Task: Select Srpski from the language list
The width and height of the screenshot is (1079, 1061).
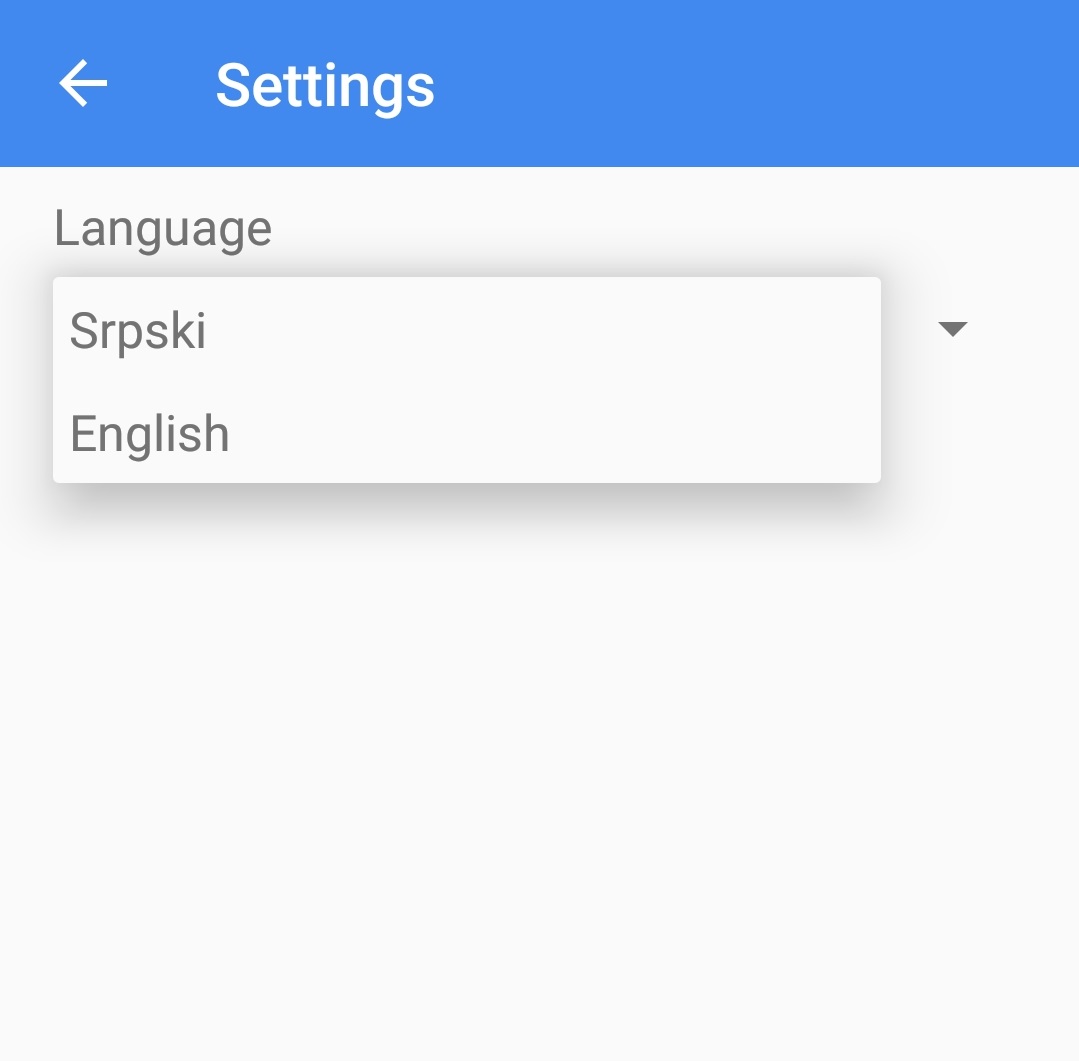Action: 138,331
